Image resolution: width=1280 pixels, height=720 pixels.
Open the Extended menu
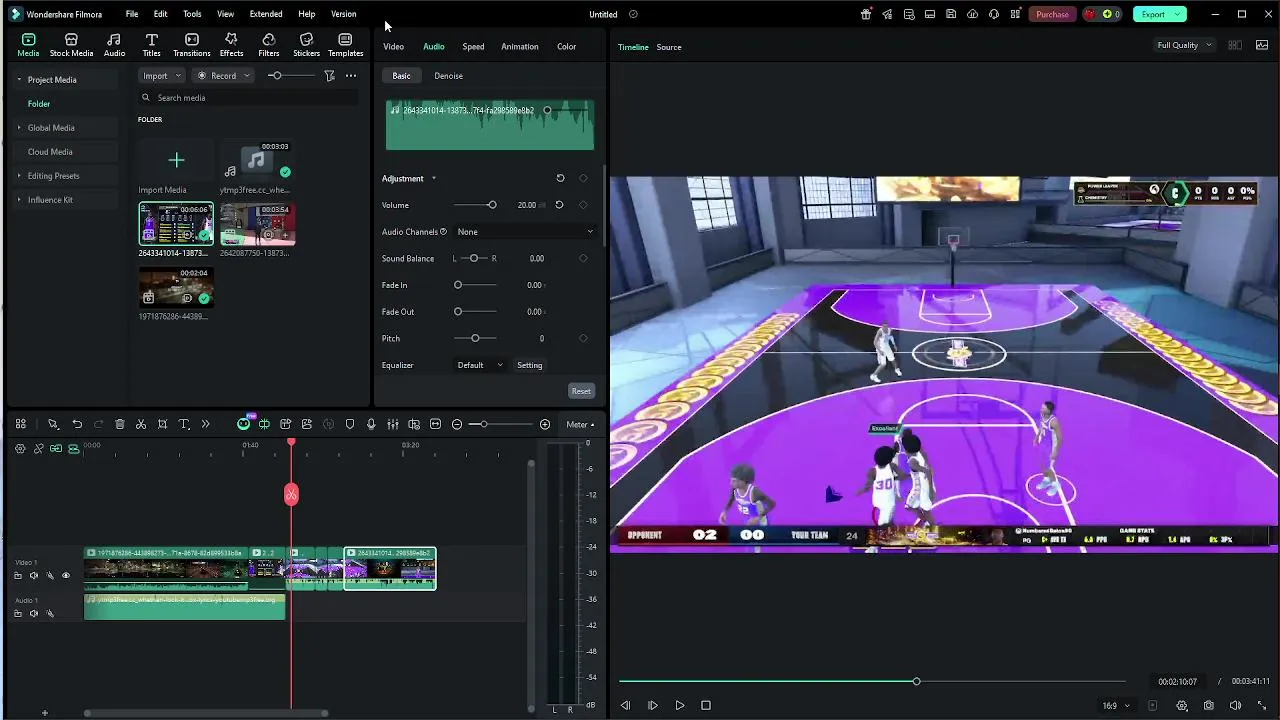coord(266,14)
